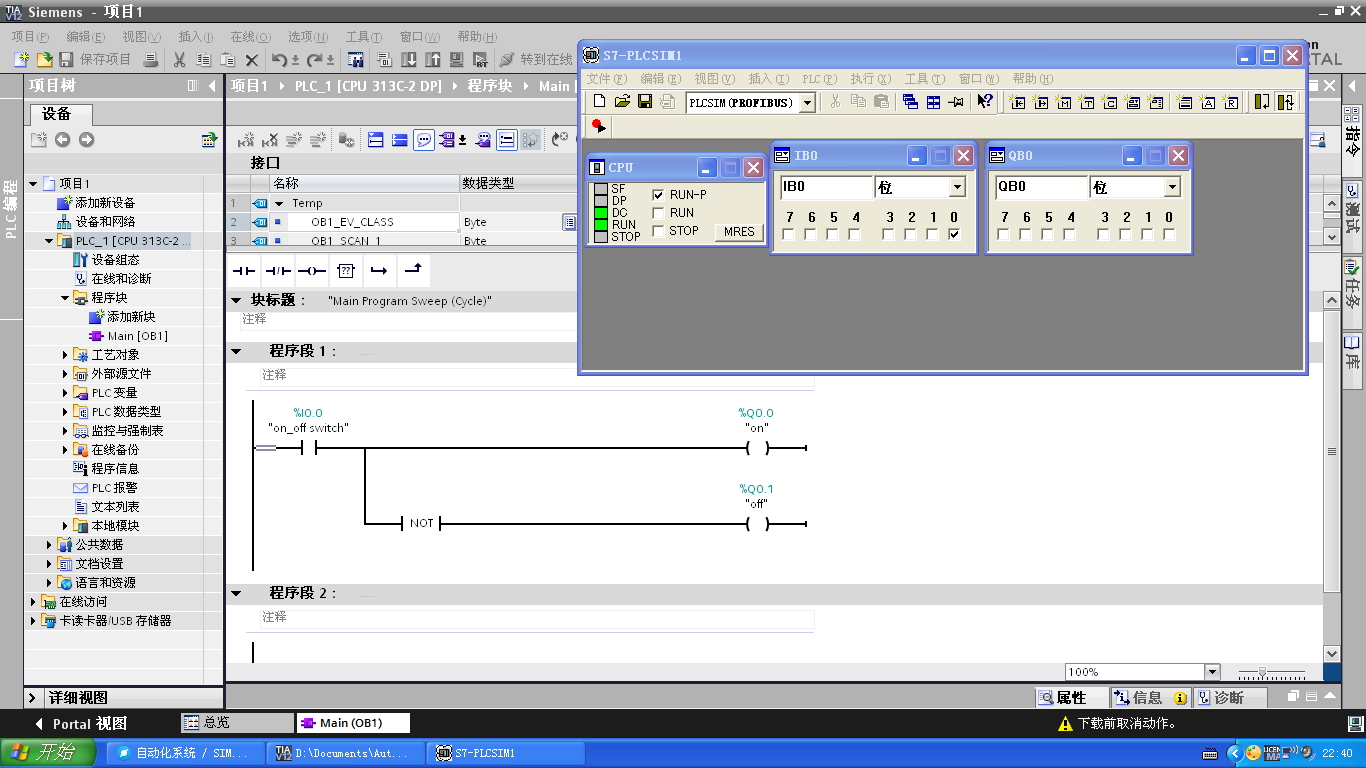Collapse the 程序块 folder
This screenshot has width=1366, height=768.
point(66,298)
